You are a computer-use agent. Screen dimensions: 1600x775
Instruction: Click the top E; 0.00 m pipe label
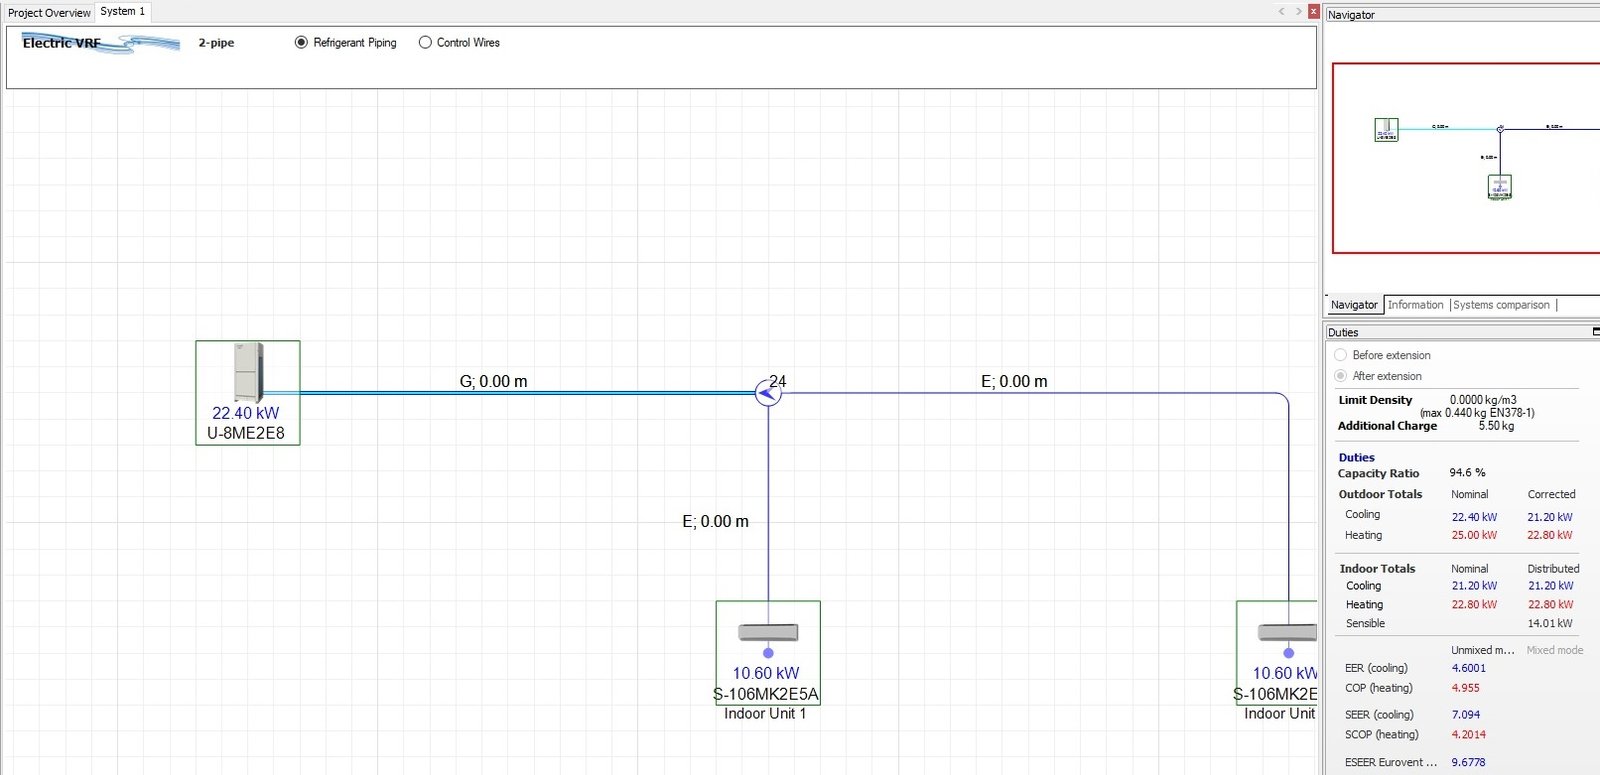point(1014,382)
